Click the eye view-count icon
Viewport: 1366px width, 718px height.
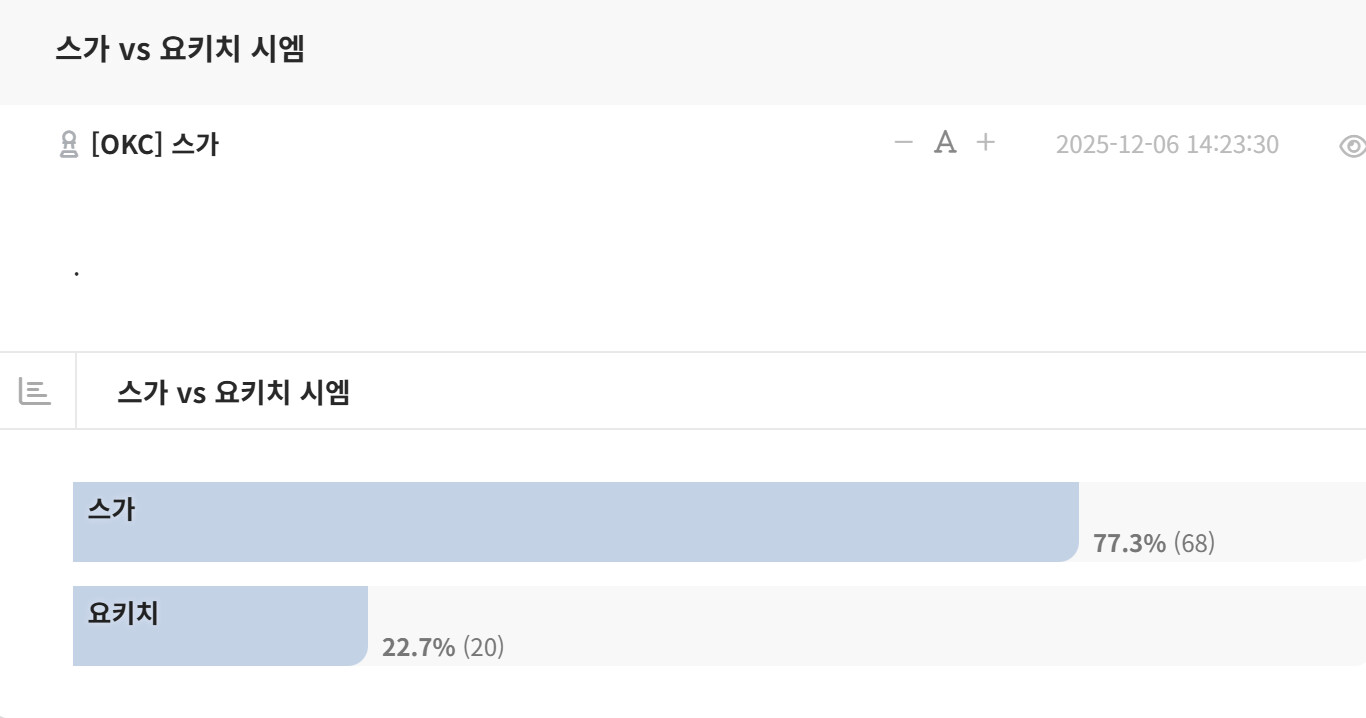coord(1352,146)
